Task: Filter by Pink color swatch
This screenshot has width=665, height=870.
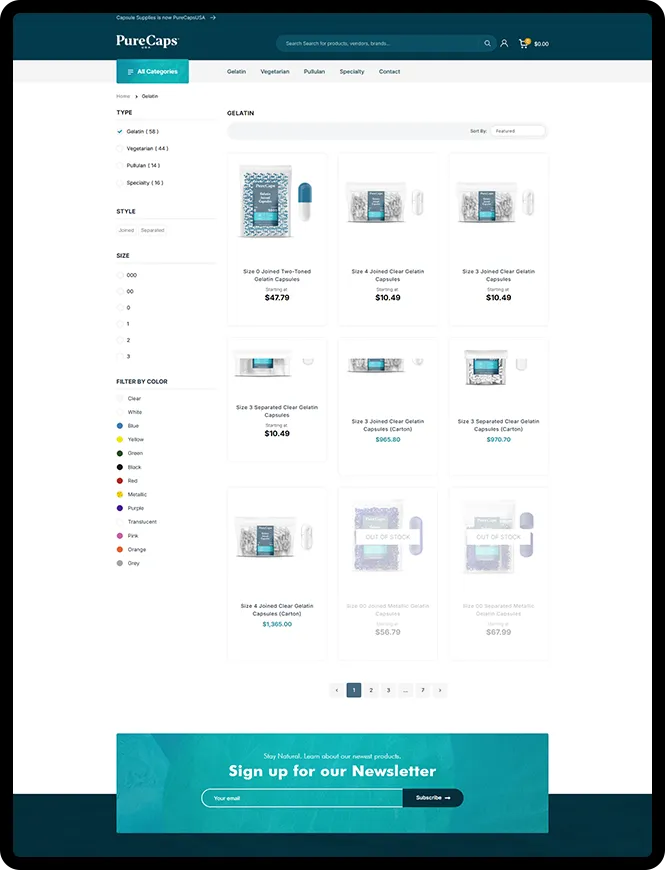Action: (x=120, y=536)
